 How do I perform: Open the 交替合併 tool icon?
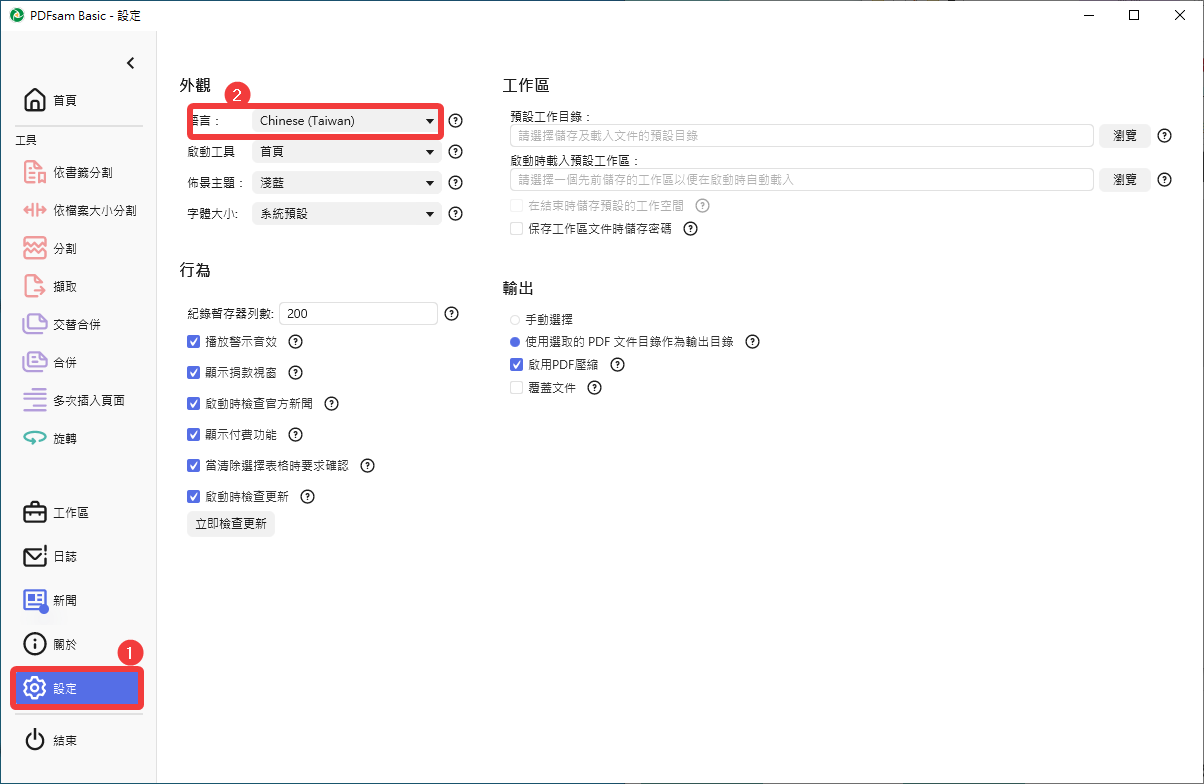(x=35, y=324)
